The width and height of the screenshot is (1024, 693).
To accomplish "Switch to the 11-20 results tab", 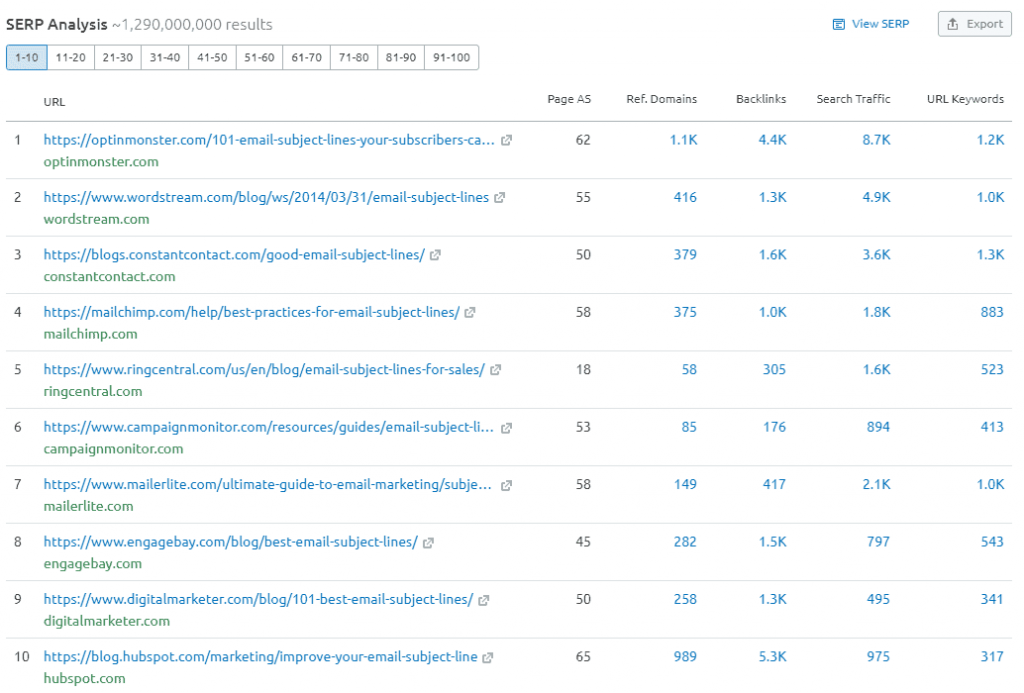I will (71, 57).
